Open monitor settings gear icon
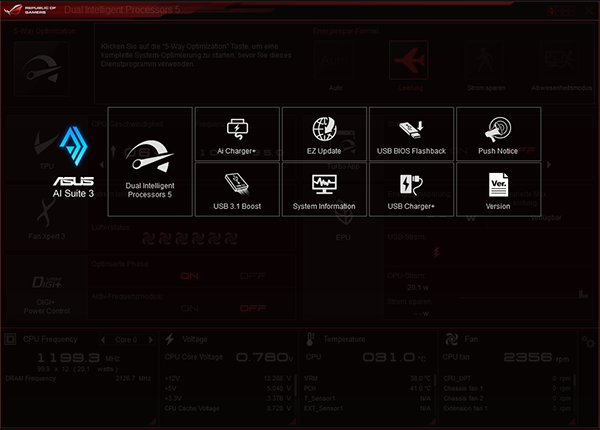 tap(588, 342)
